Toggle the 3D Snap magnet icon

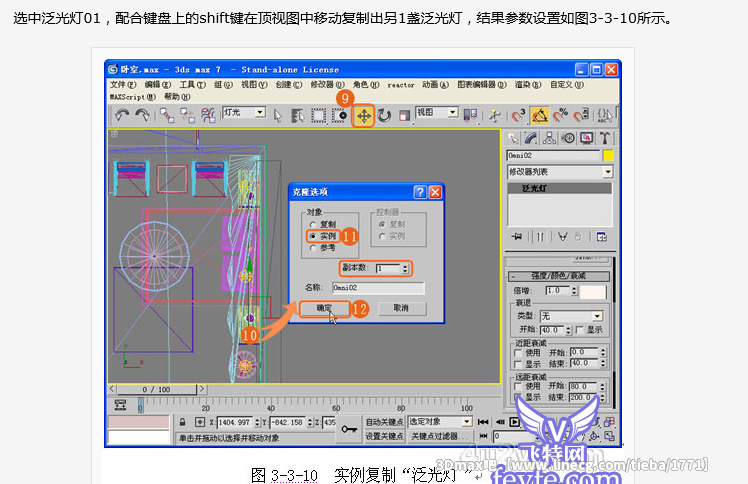click(x=518, y=115)
